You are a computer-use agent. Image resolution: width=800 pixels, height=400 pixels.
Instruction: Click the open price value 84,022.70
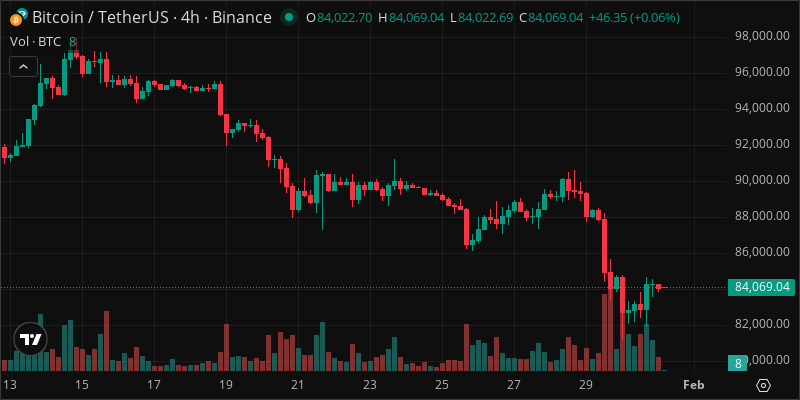pyautogui.click(x=344, y=18)
